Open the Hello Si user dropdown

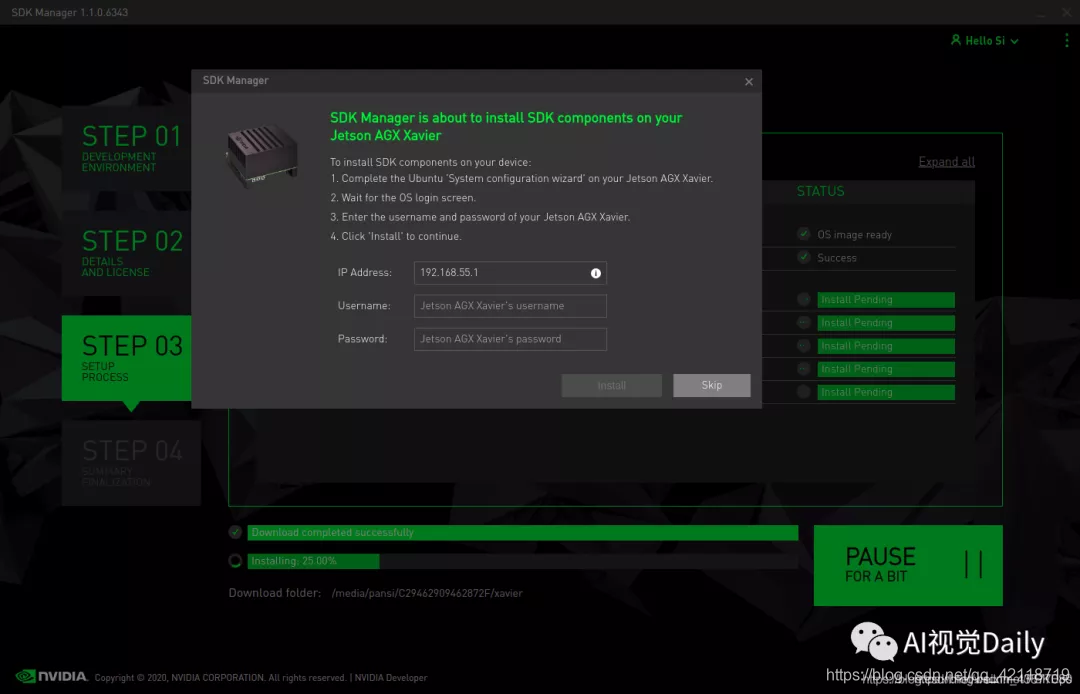(985, 41)
